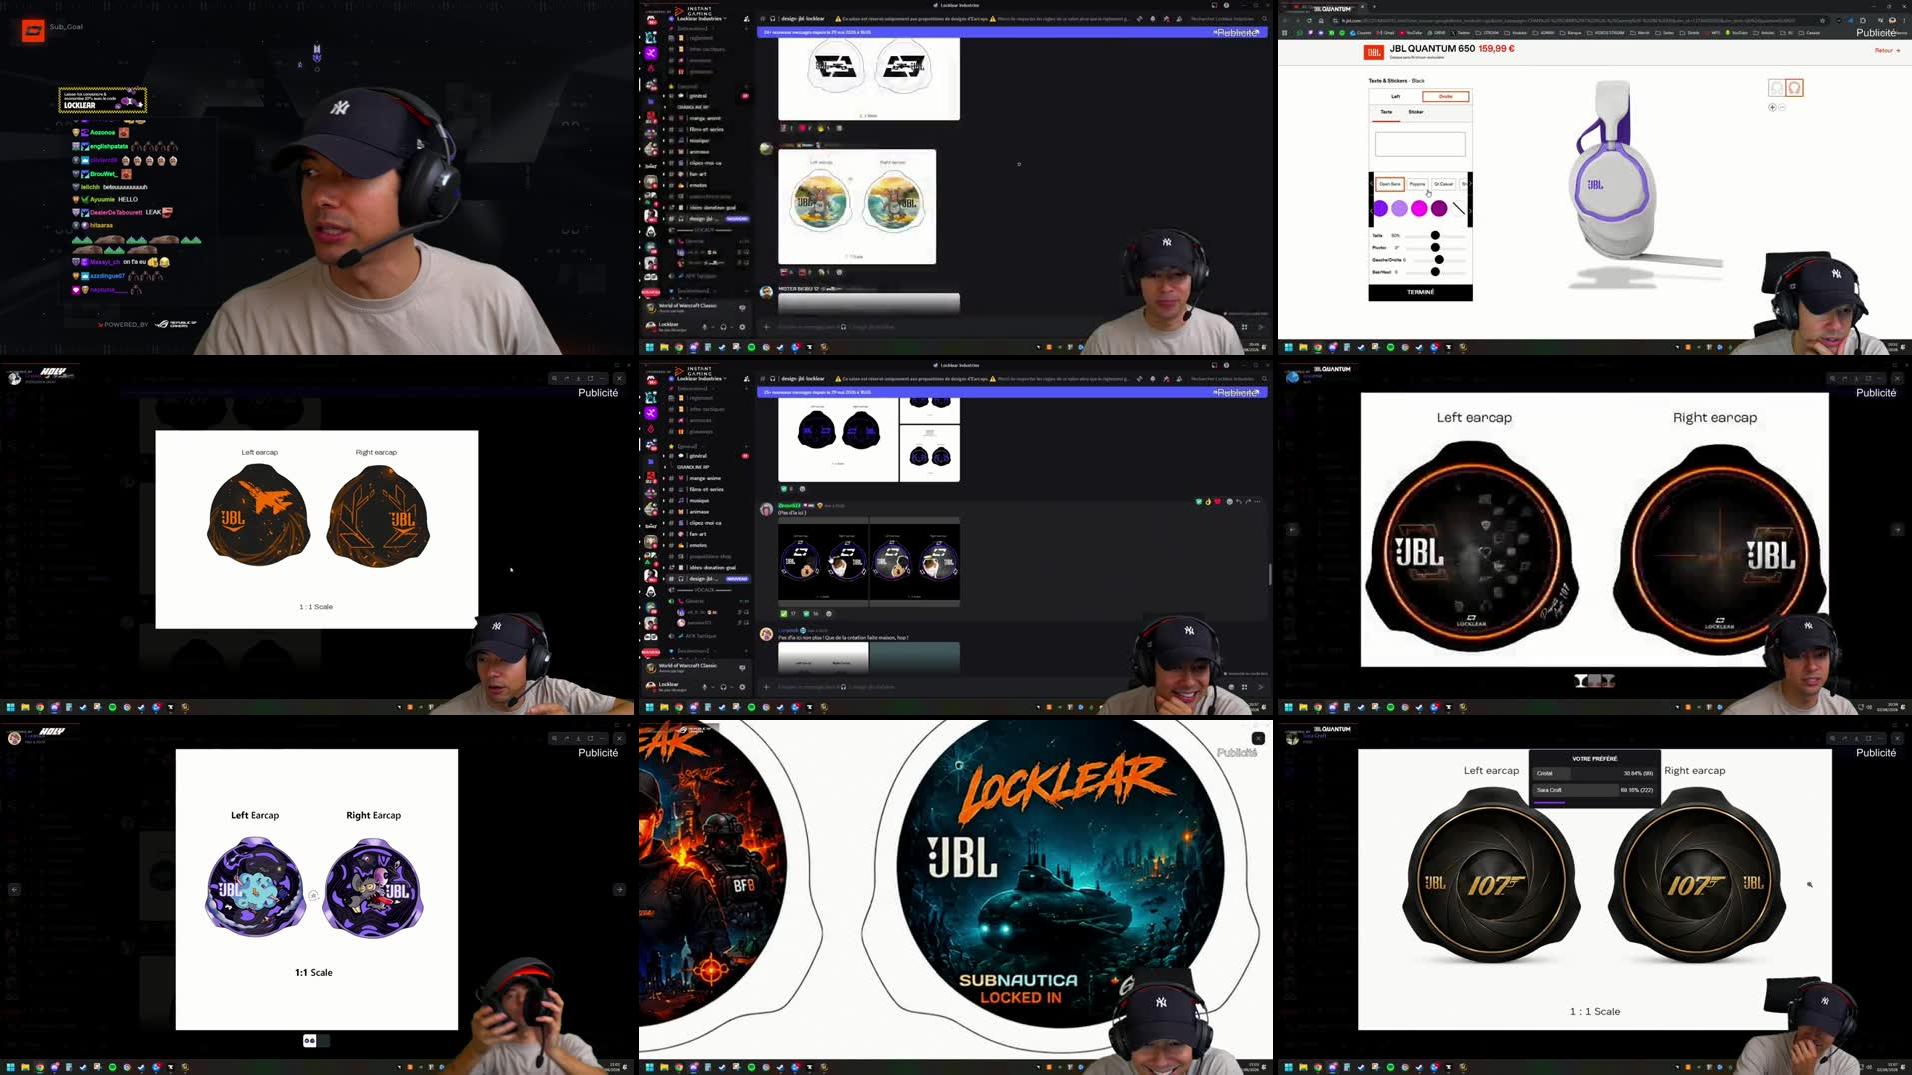Open the Texte tab in JBL configurator
This screenshot has height=1075, width=1912.
(x=1386, y=112)
